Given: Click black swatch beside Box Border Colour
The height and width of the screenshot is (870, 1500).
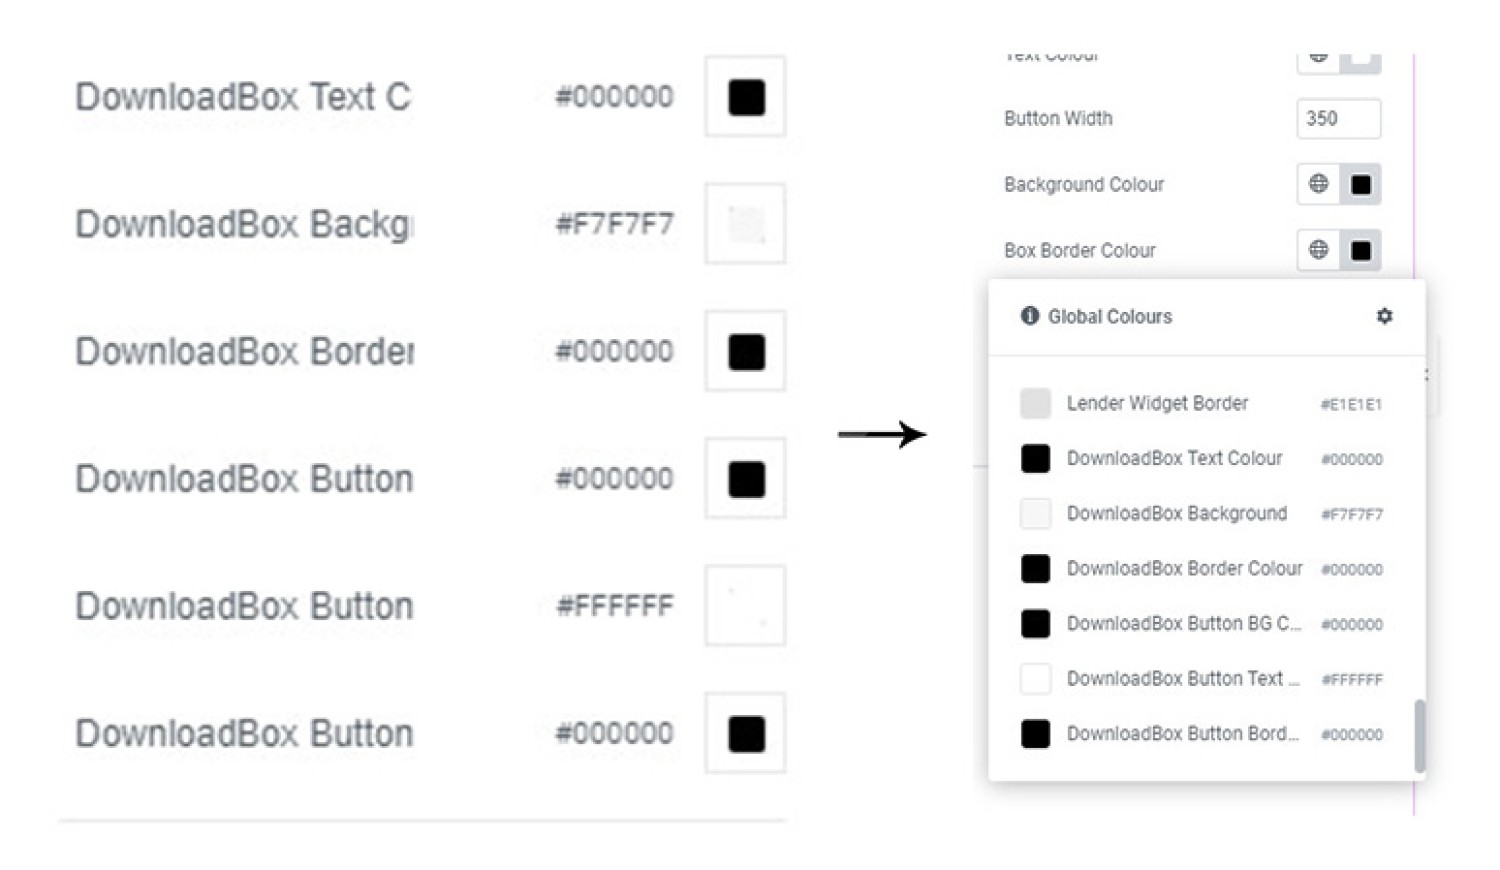Looking at the screenshot, I should click(1360, 250).
